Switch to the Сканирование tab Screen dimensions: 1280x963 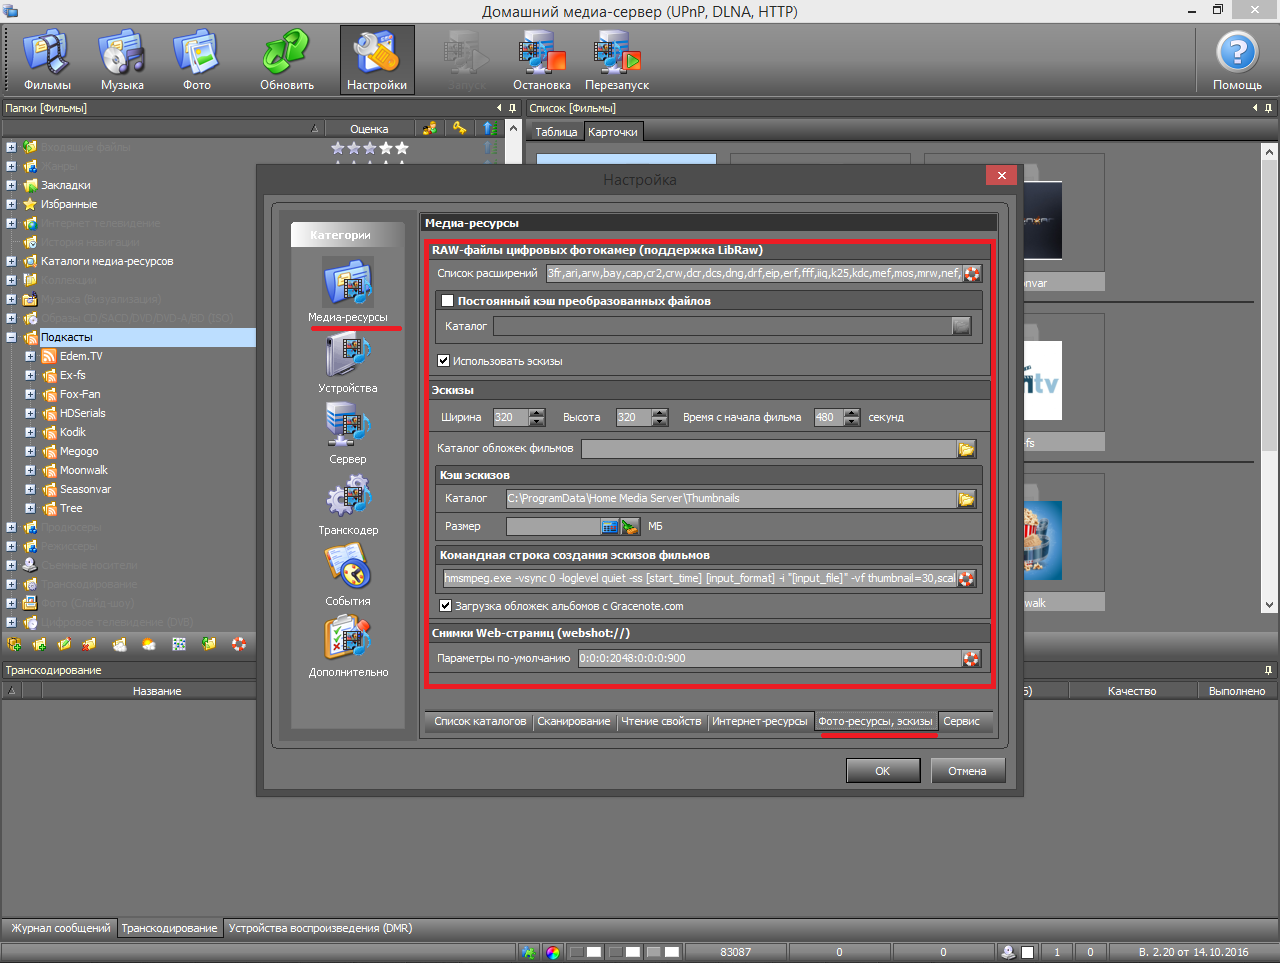[573, 722]
